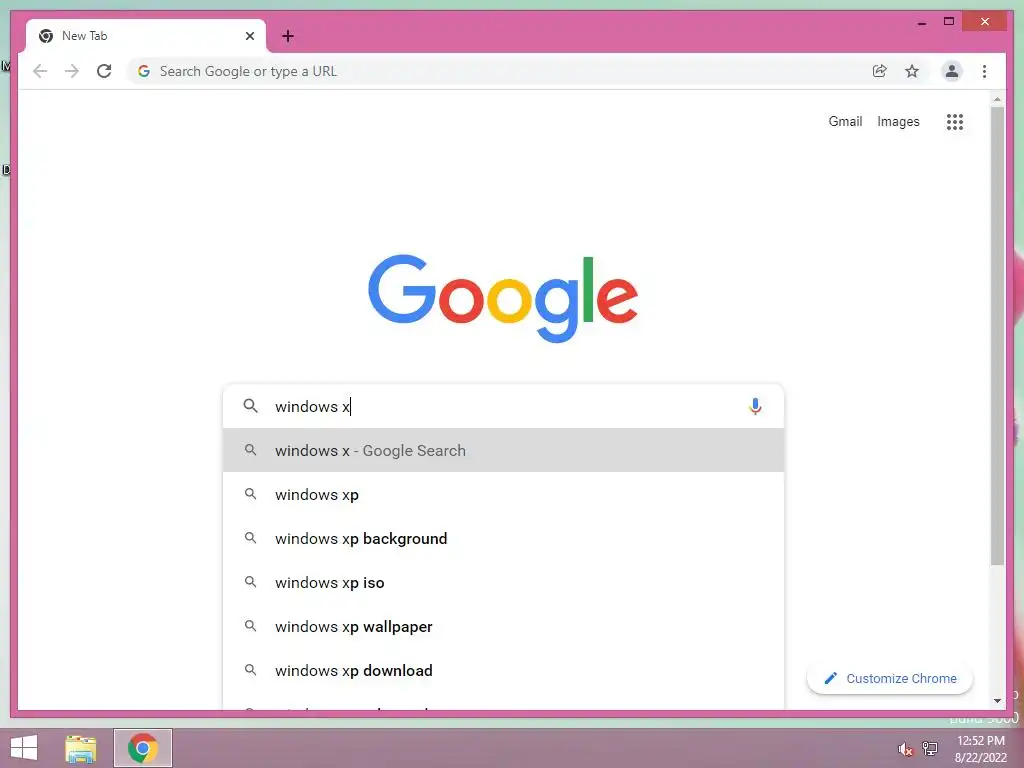Click the Customize Chrome button
The image size is (1024, 768).
889,679
